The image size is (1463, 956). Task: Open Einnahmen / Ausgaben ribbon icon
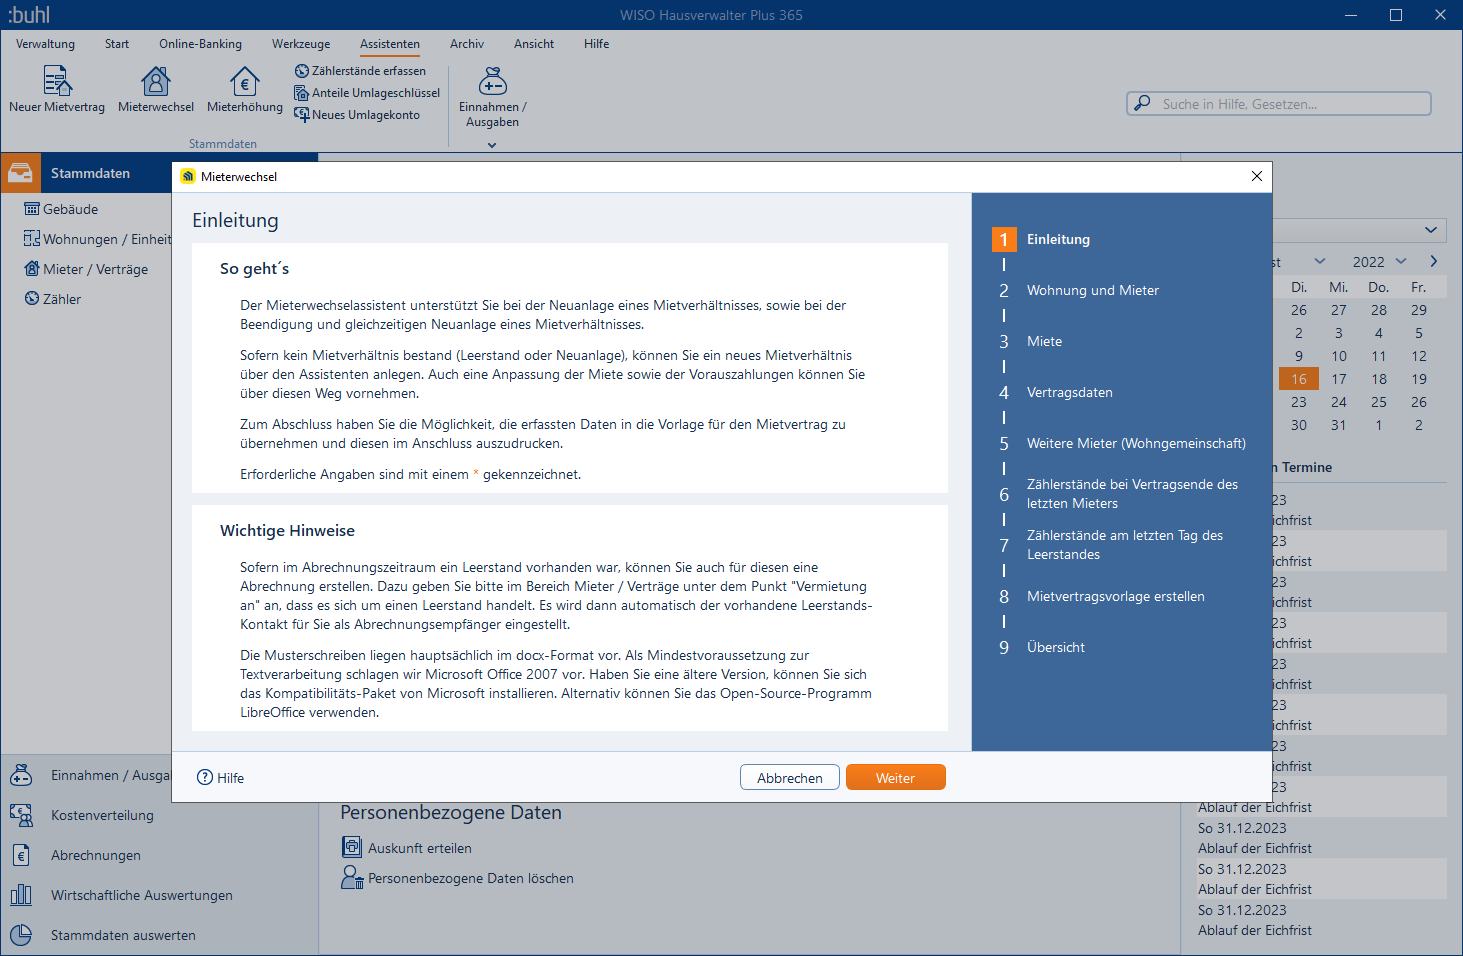[492, 97]
